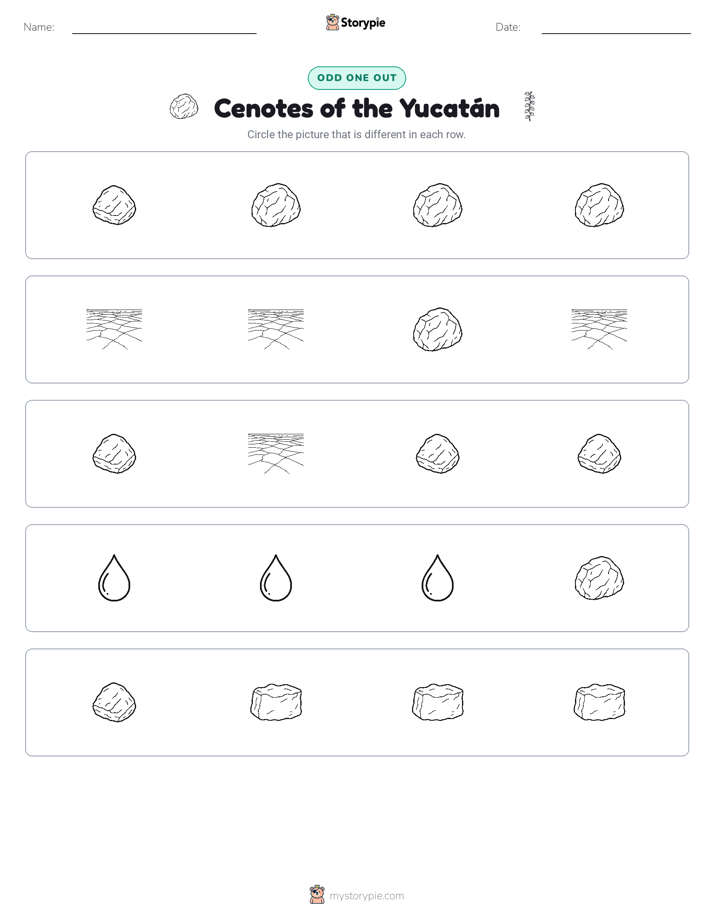The image size is (714, 924).
Task: Click the bear mascot icon in footer
Action: [x=317, y=895]
